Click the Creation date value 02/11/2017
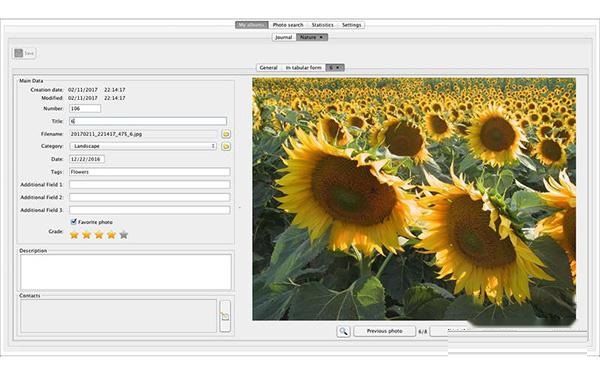The image size is (600, 375). 83,90
